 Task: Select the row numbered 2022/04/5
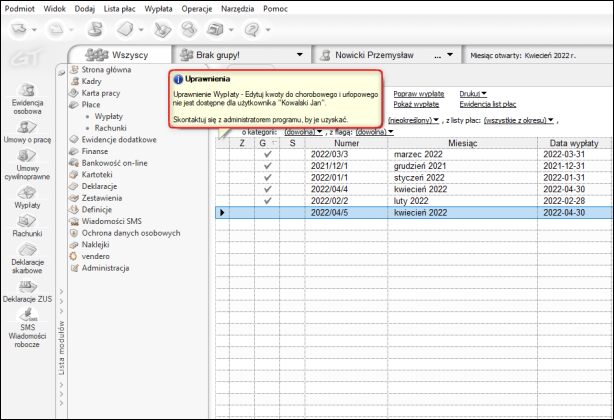(414, 213)
